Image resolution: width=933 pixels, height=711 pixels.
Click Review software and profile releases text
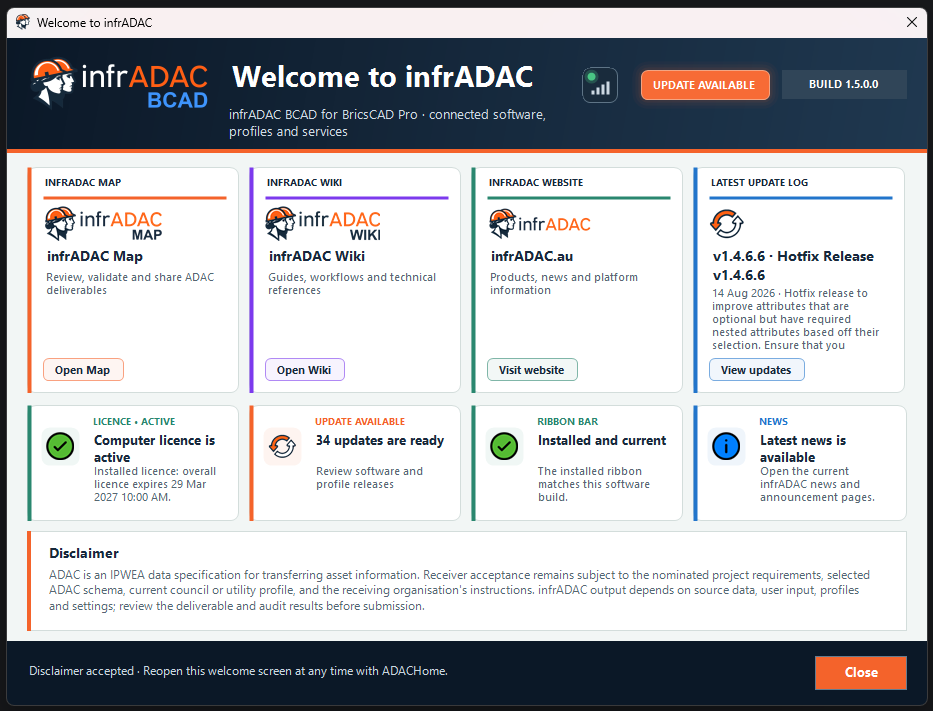tap(370, 477)
